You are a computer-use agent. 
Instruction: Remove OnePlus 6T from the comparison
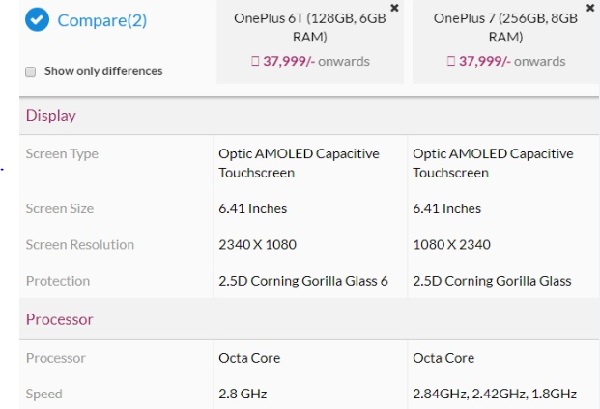[394, 7]
